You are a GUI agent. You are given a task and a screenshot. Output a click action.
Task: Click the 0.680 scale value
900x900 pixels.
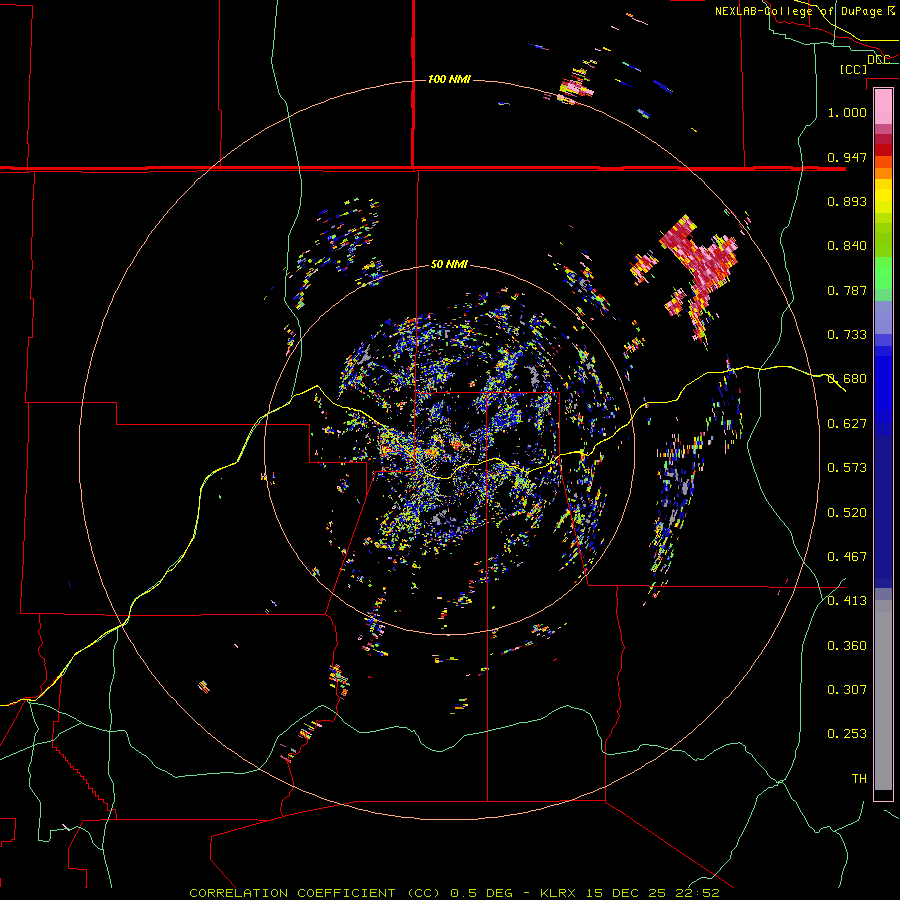point(847,379)
